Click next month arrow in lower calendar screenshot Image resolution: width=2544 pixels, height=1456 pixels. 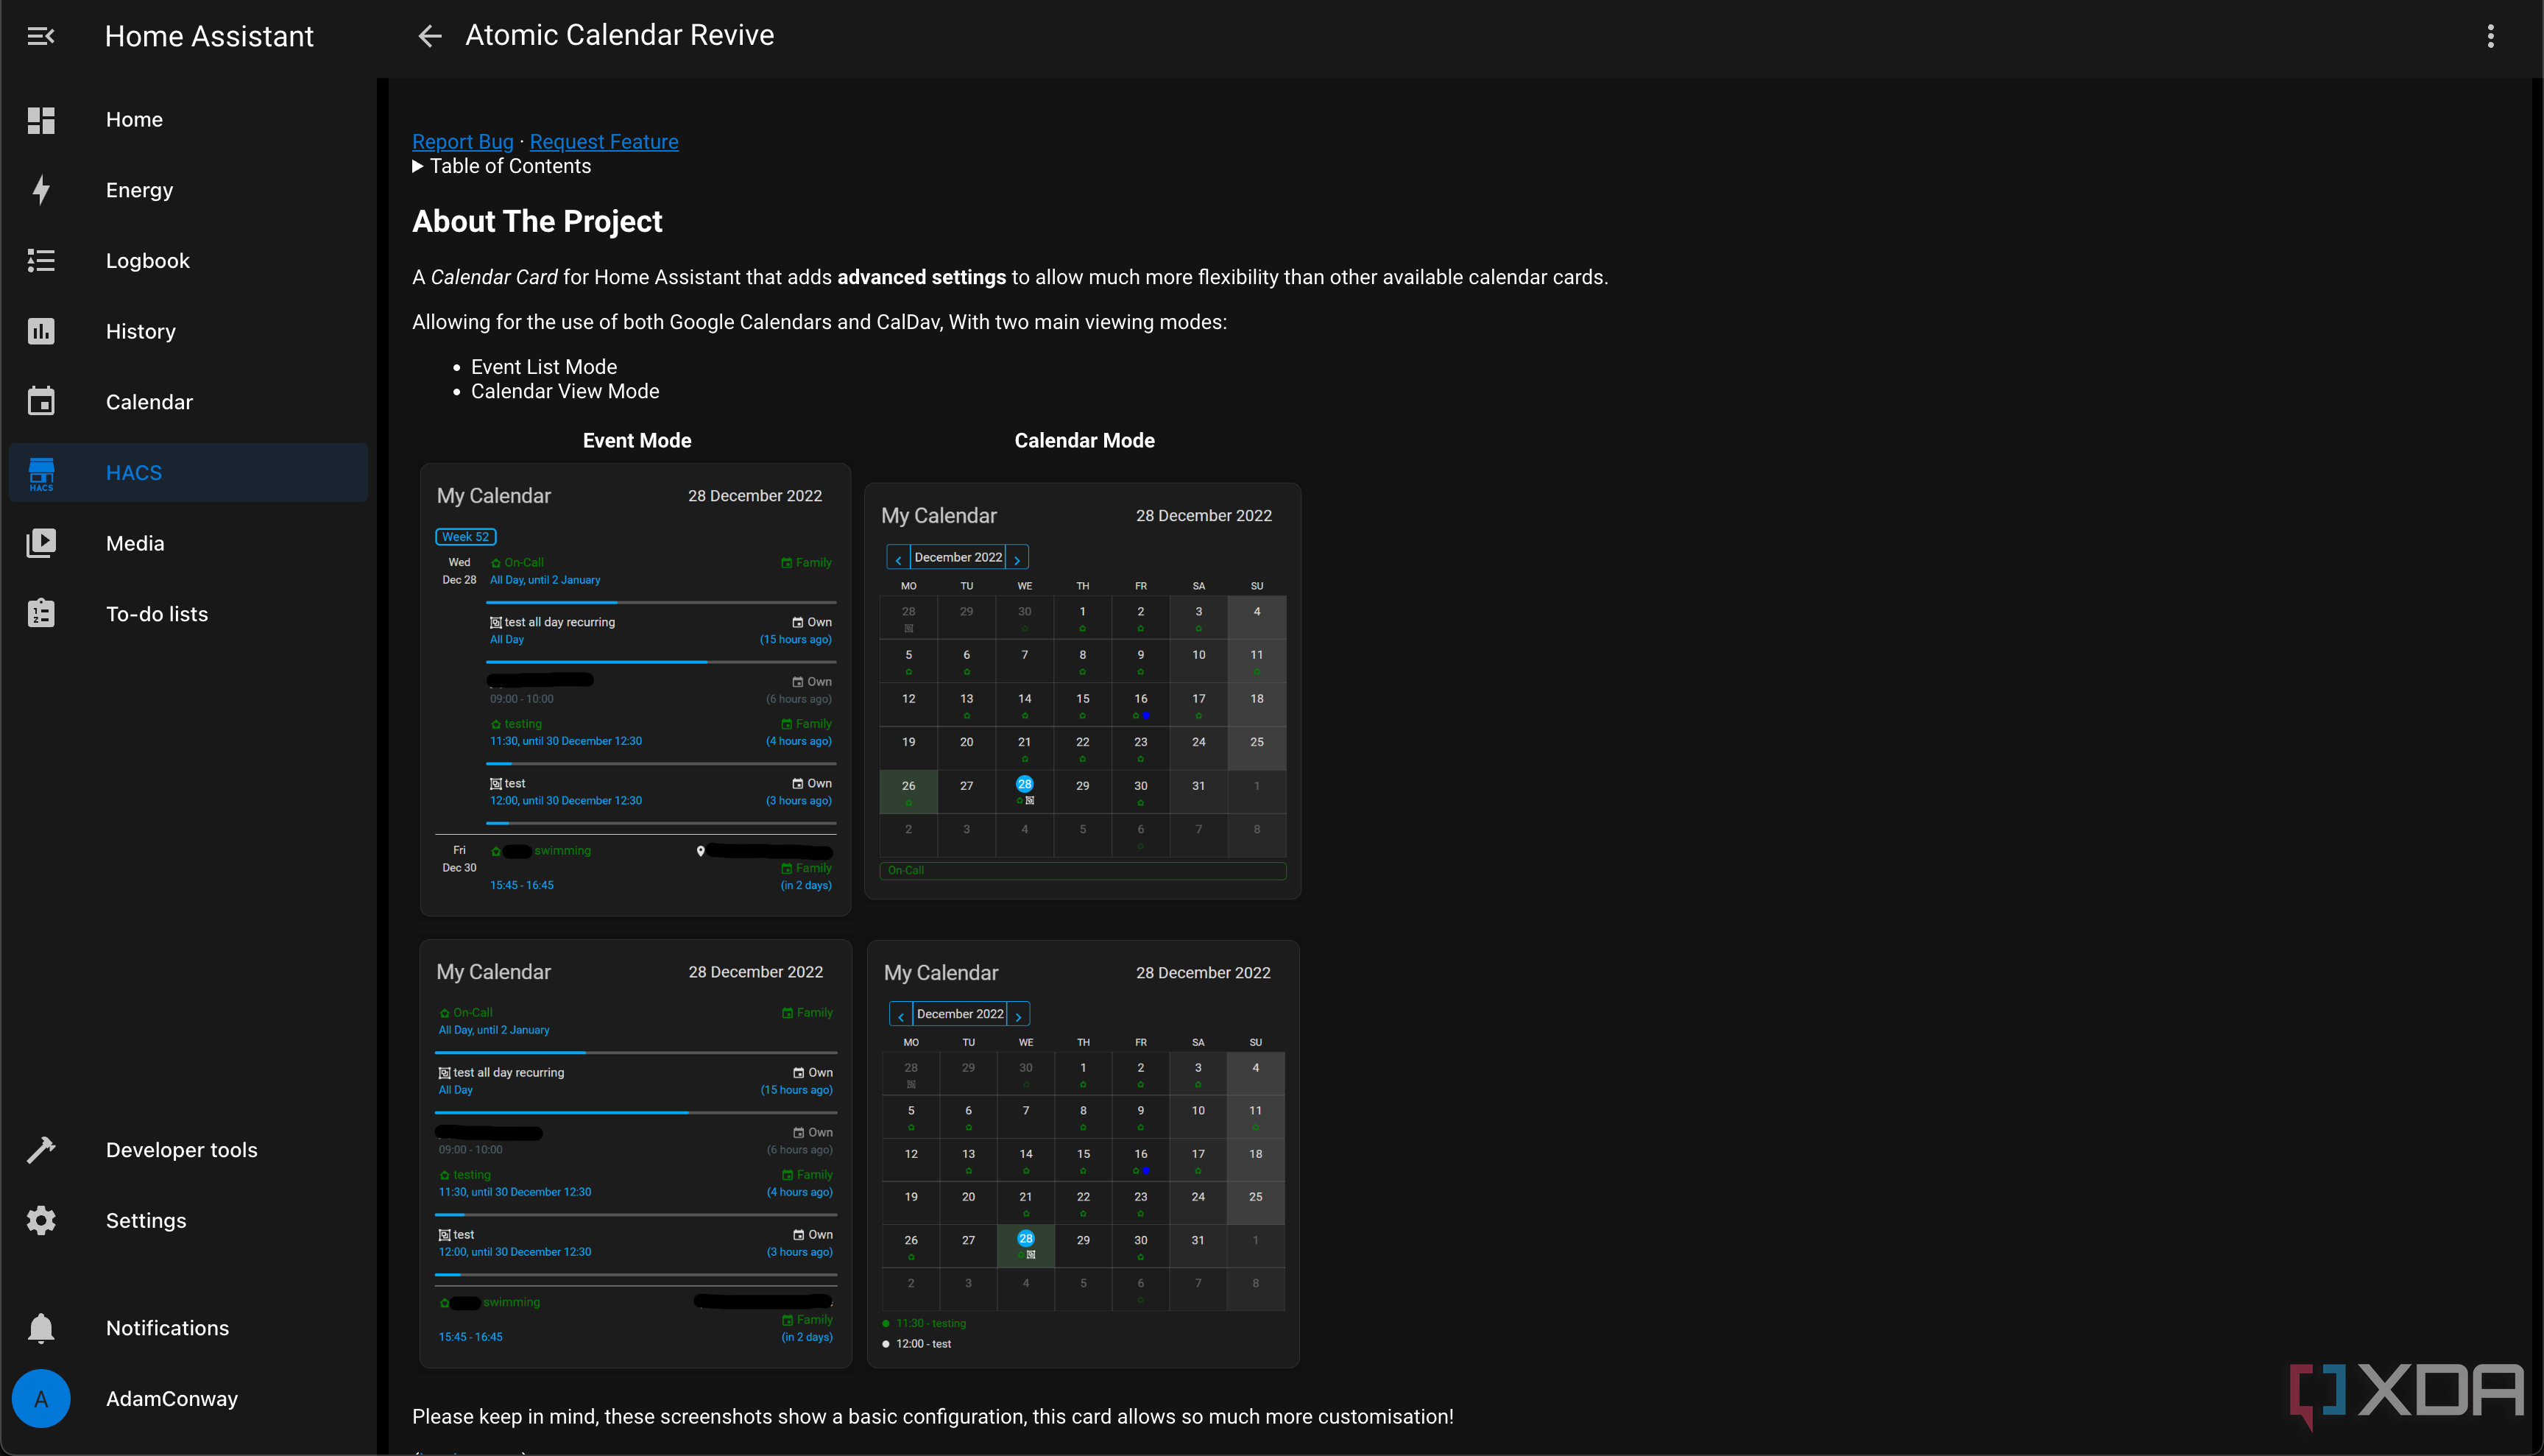[1019, 1015]
